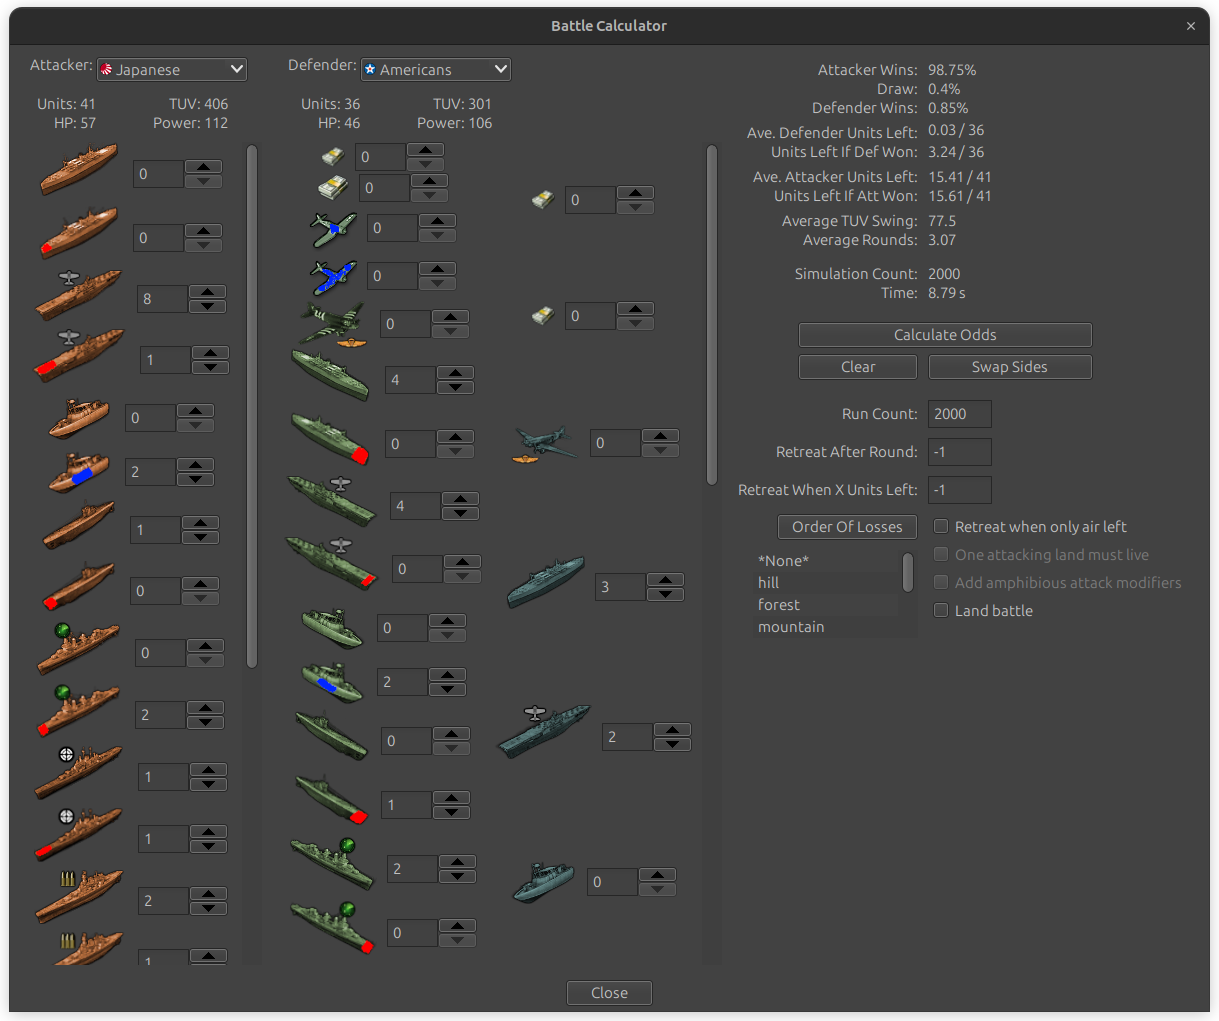Viewport: 1219px width, 1021px height.
Task: Open the Defender dropdown showing Americans
Action: click(435, 70)
